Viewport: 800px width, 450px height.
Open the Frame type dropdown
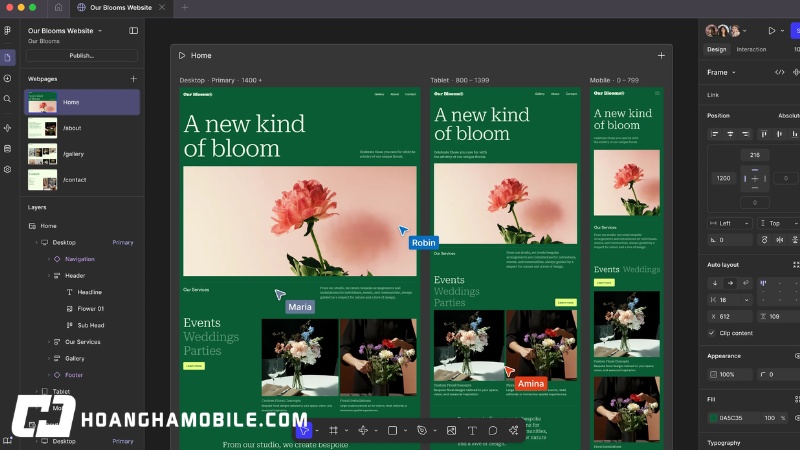pos(721,72)
